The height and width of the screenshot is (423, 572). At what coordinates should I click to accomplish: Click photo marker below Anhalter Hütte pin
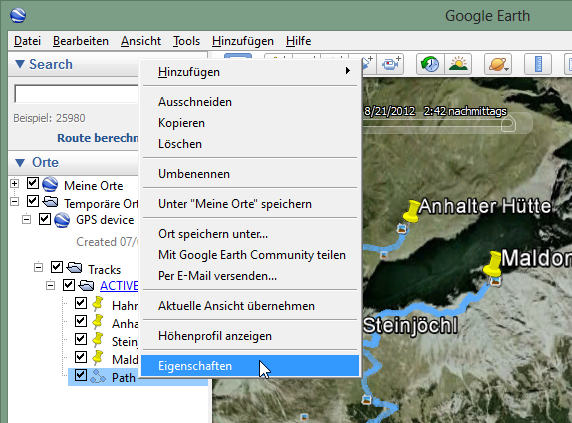(x=401, y=229)
